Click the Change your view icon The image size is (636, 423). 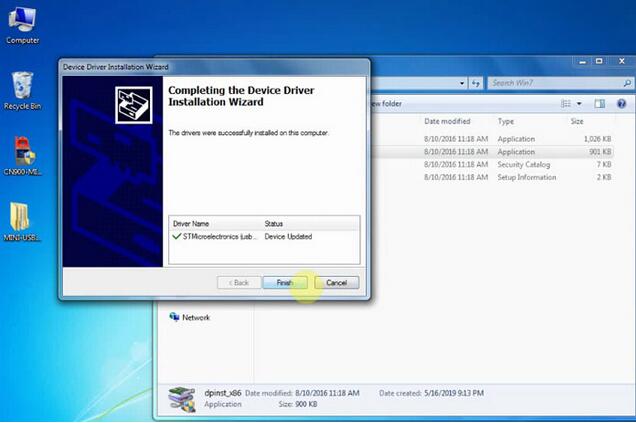[566, 104]
